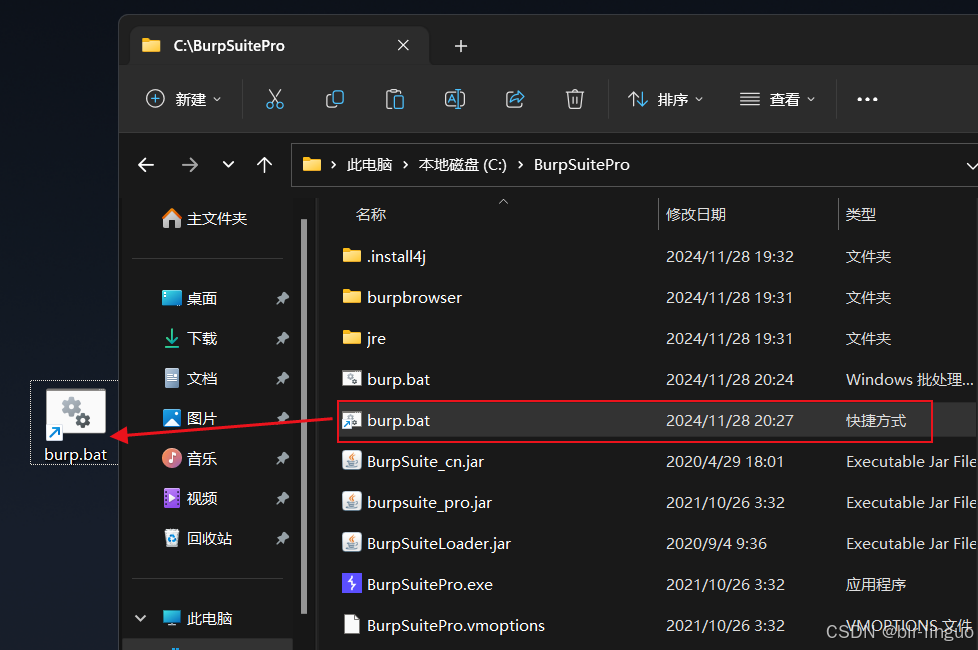Collapse the 此电脑 tree node chevron
Viewport: 978px width, 650px height.
point(140,618)
